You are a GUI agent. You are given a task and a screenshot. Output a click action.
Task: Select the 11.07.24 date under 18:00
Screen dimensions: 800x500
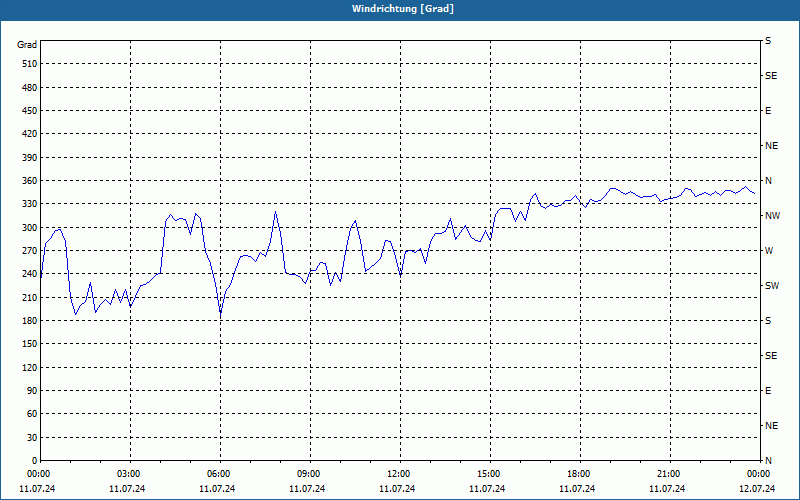pyautogui.click(x=577, y=489)
